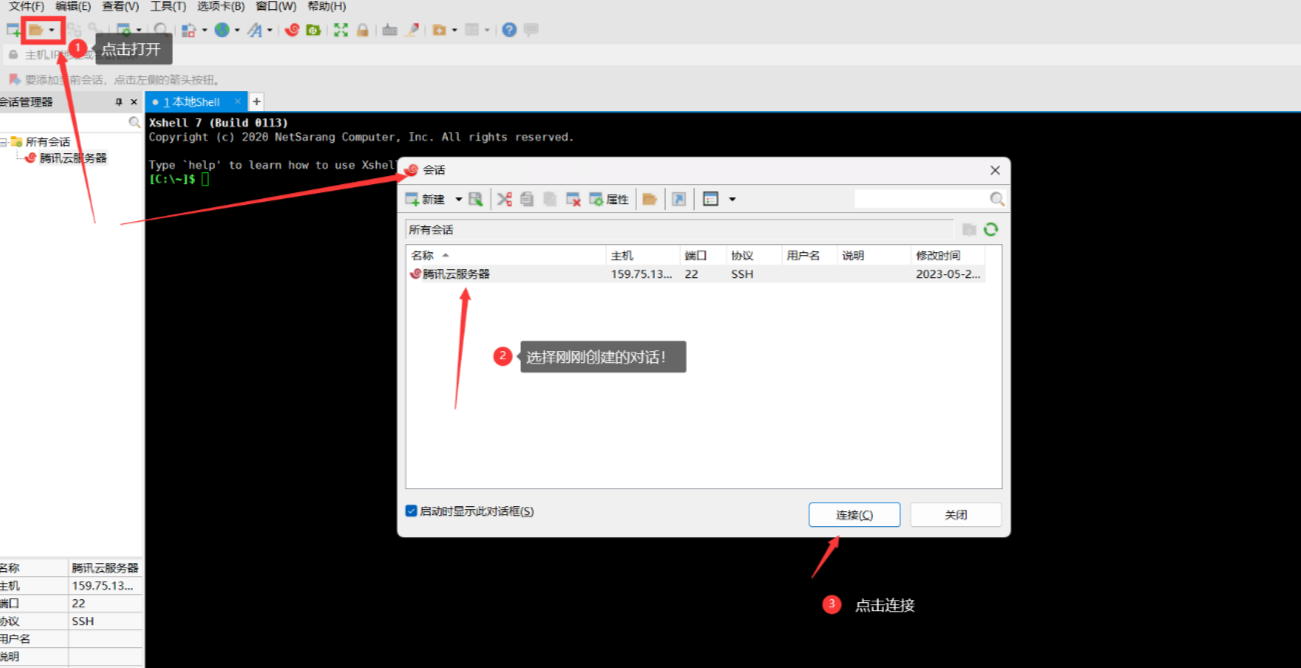This screenshot has width=1301, height=668.
Task: Click the view mode icon in the dialog toolbar
Action: (x=711, y=199)
